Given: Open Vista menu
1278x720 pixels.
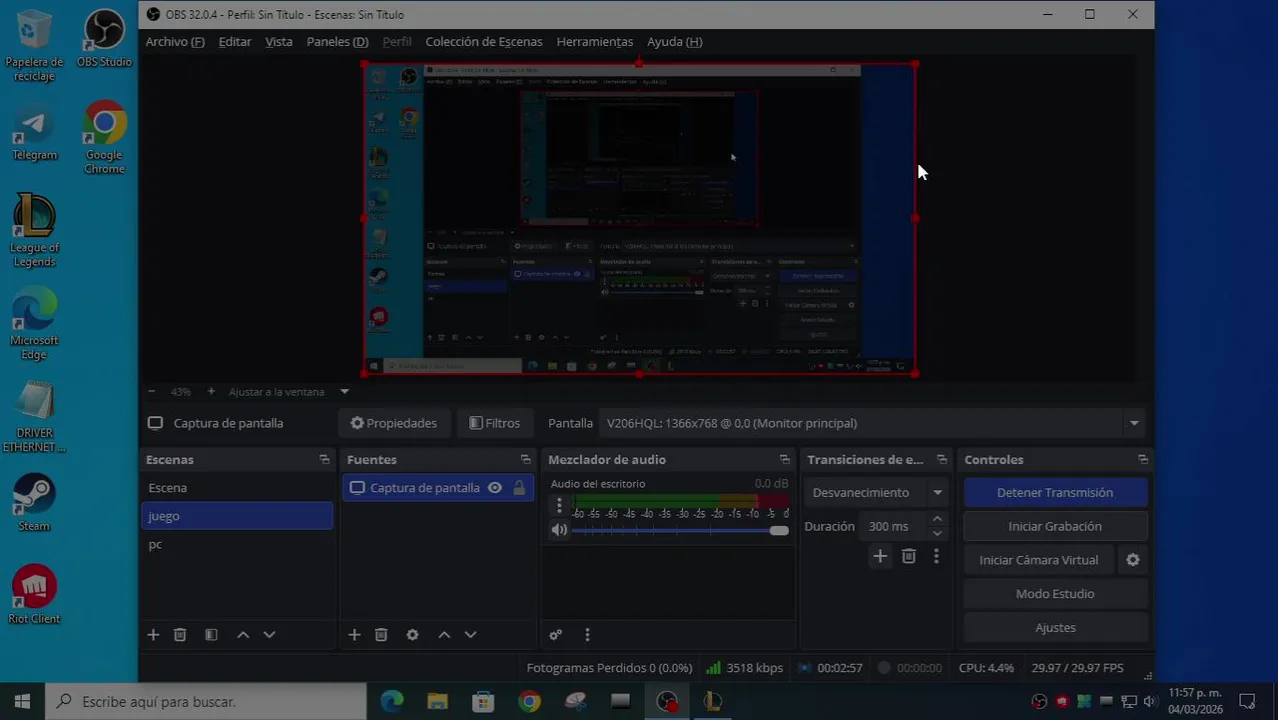Looking at the screenshot, I should tap(279, 42).
